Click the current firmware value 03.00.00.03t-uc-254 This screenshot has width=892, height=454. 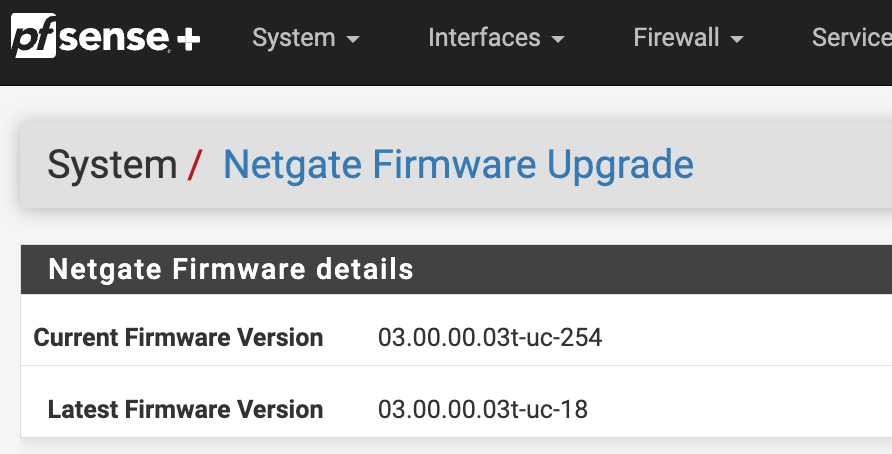click(x=490, y=338)
